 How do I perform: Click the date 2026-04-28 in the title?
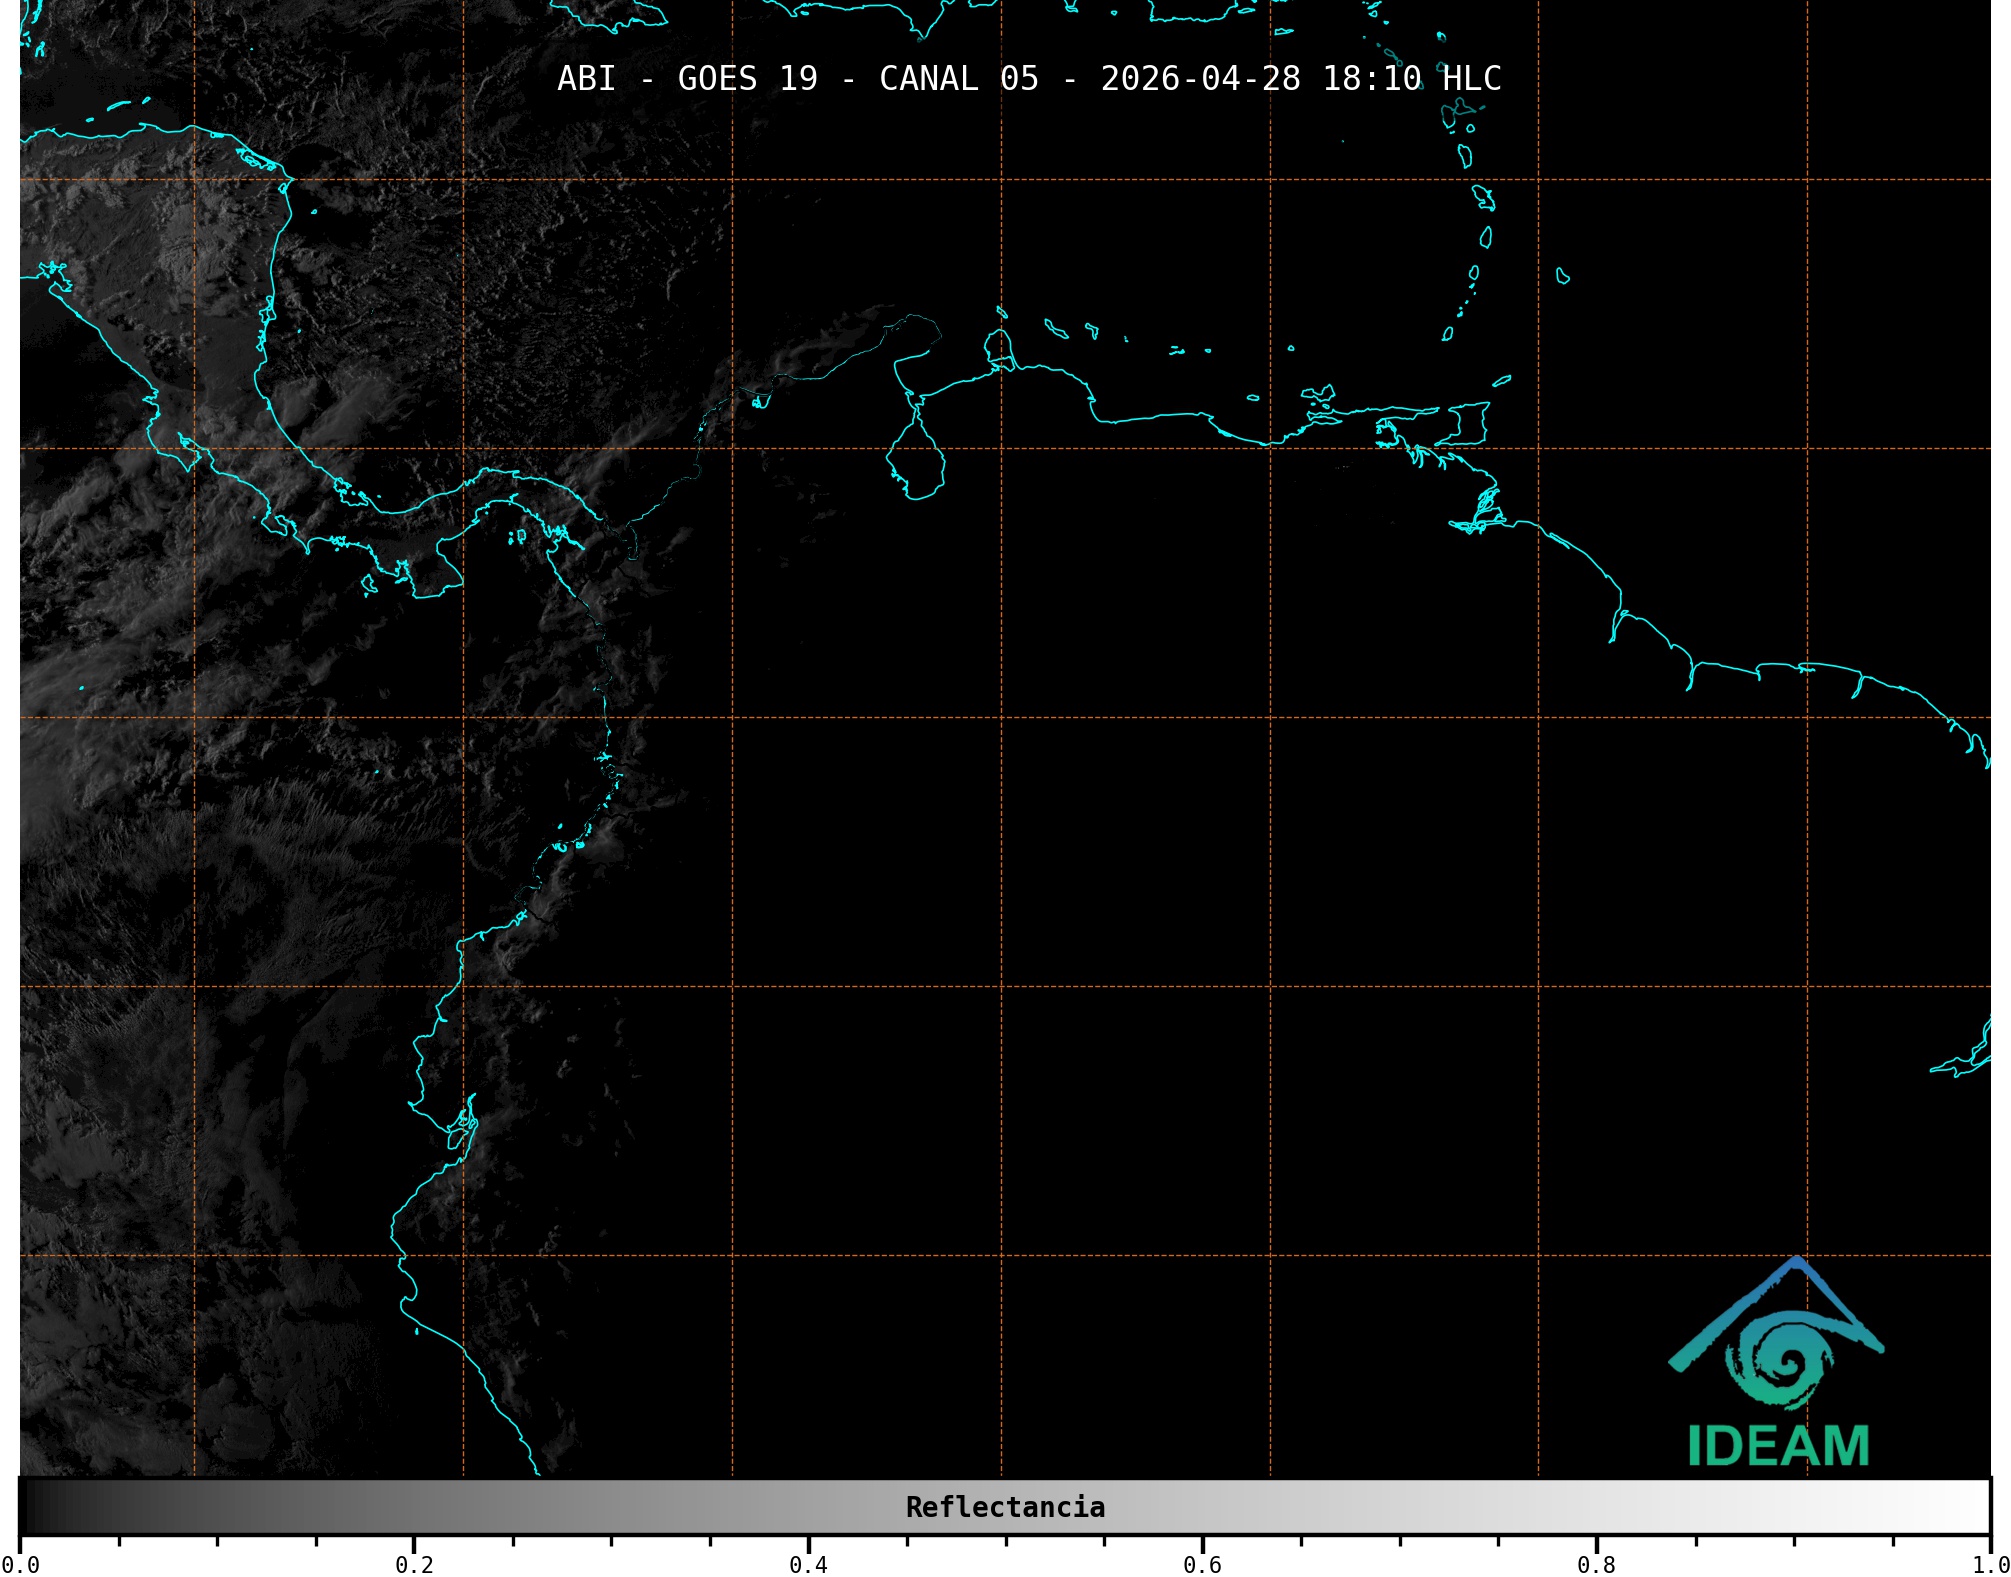(x=1200, y=78)
